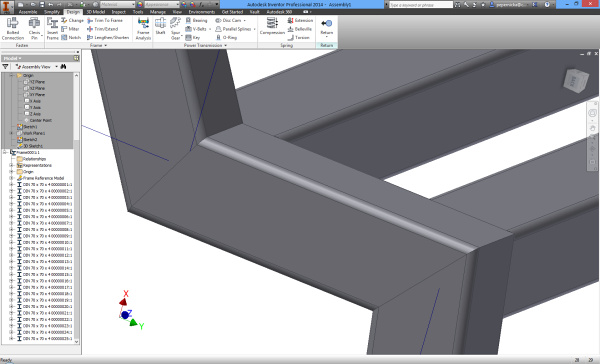
Task: Select the Lengthen/Shorten tool
Action: coord(108,38)
